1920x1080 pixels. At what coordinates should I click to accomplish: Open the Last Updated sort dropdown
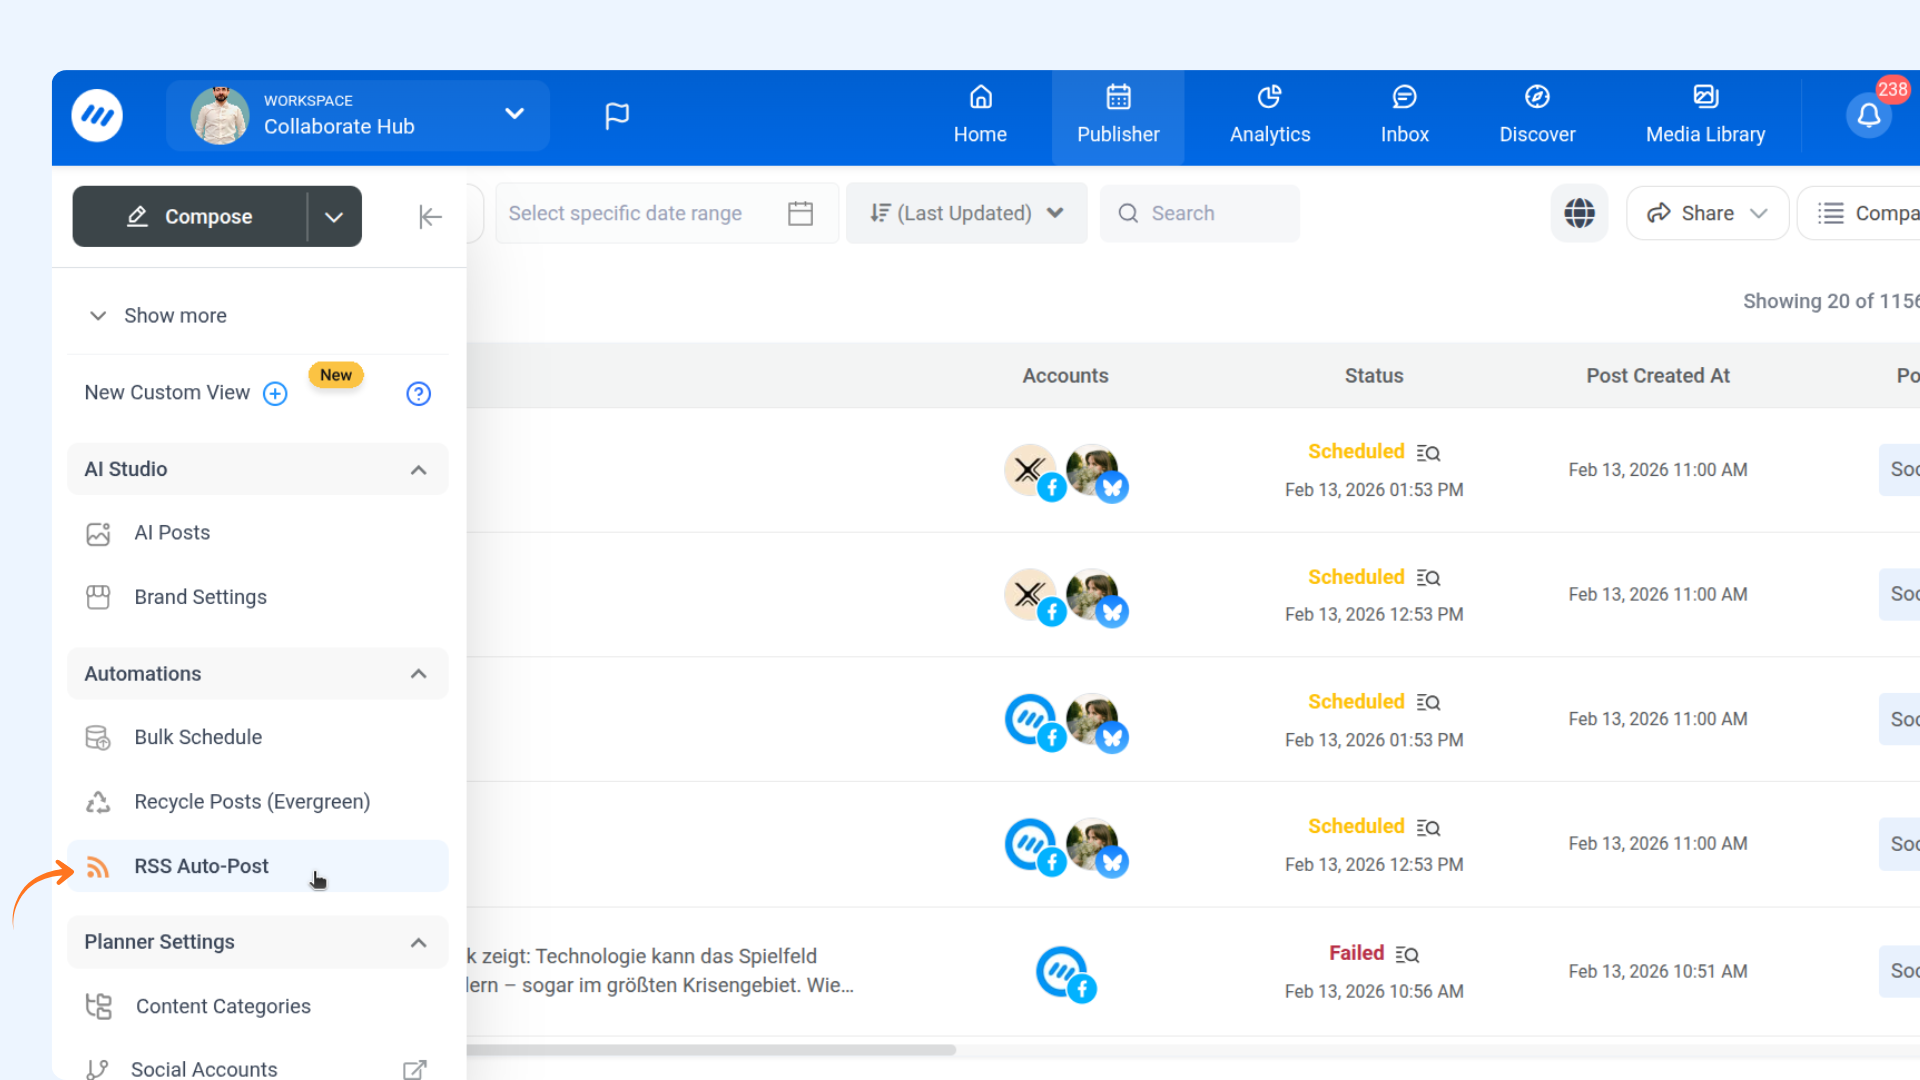pos(966,213)
